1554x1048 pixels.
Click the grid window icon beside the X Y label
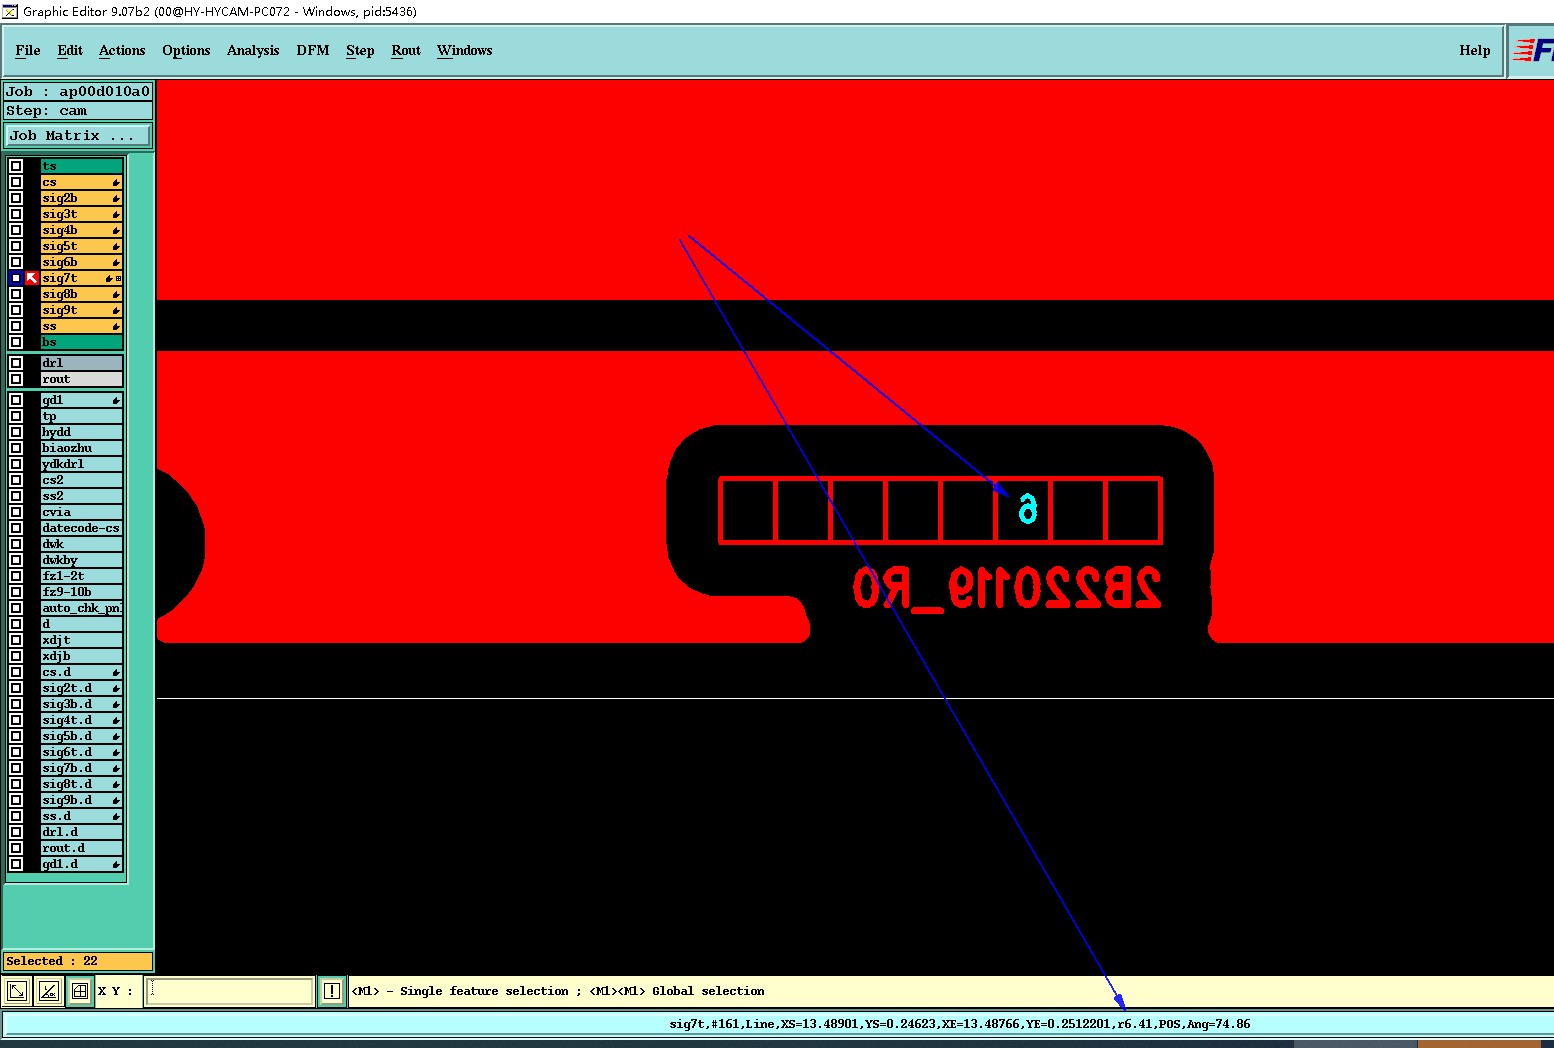coord(80,991)
